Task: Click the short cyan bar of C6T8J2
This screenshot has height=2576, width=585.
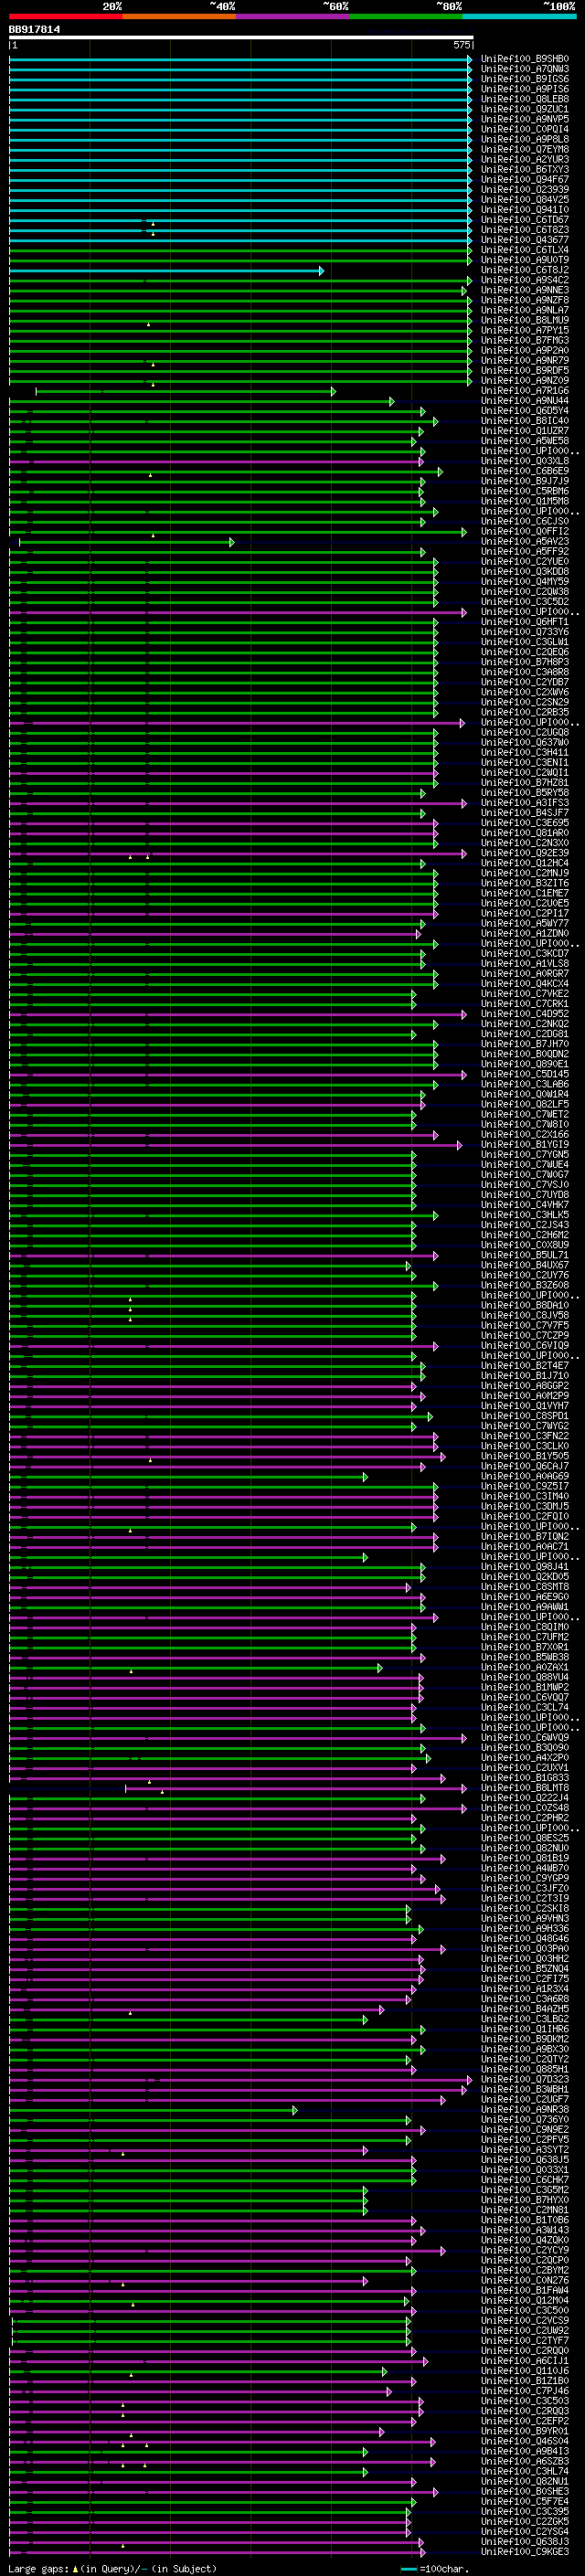Action: click(x=166, y=271)
